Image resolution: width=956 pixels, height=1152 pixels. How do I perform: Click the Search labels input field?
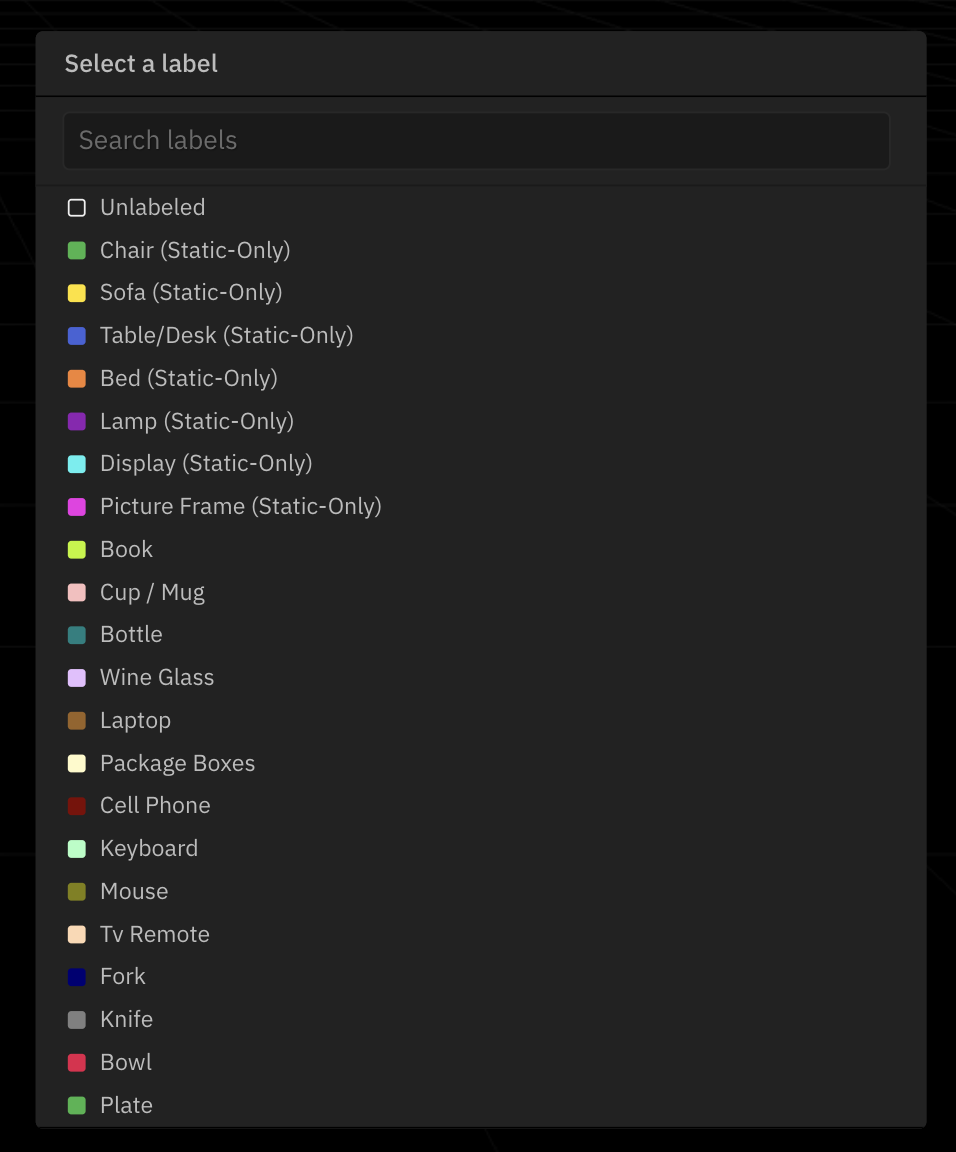[476, 141]
